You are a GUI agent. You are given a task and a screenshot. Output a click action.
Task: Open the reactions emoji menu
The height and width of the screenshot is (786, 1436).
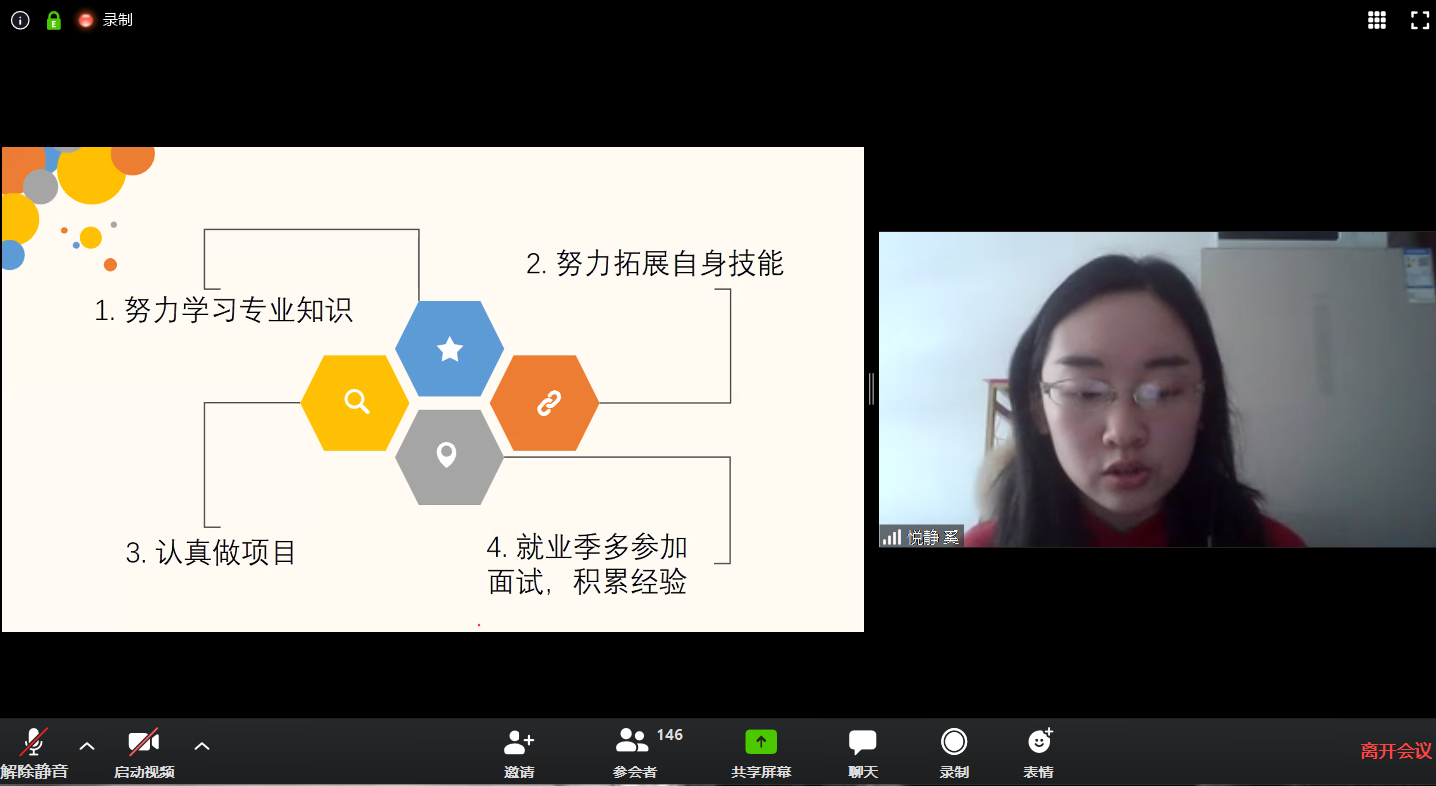click(1039, 752)
